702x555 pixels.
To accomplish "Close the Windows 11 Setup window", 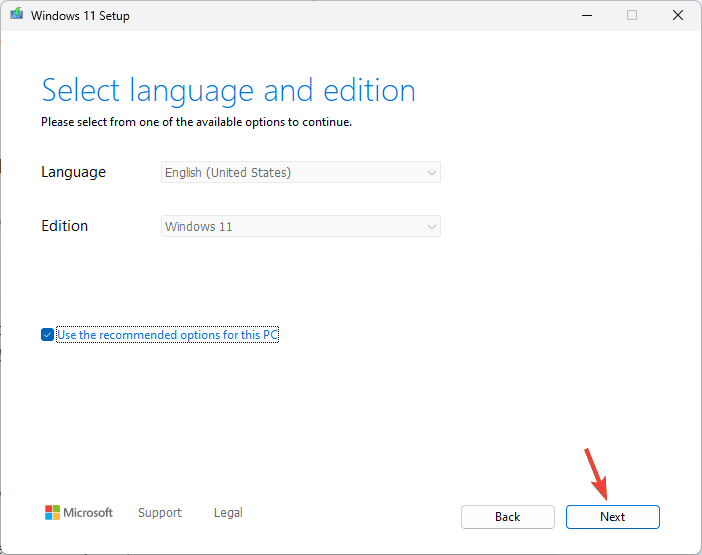I will coord(677,15).
